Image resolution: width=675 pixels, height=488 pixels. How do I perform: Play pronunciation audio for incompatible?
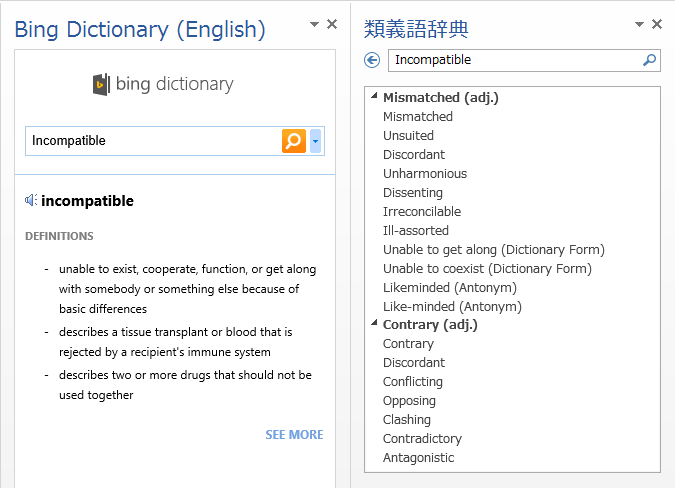31,201
